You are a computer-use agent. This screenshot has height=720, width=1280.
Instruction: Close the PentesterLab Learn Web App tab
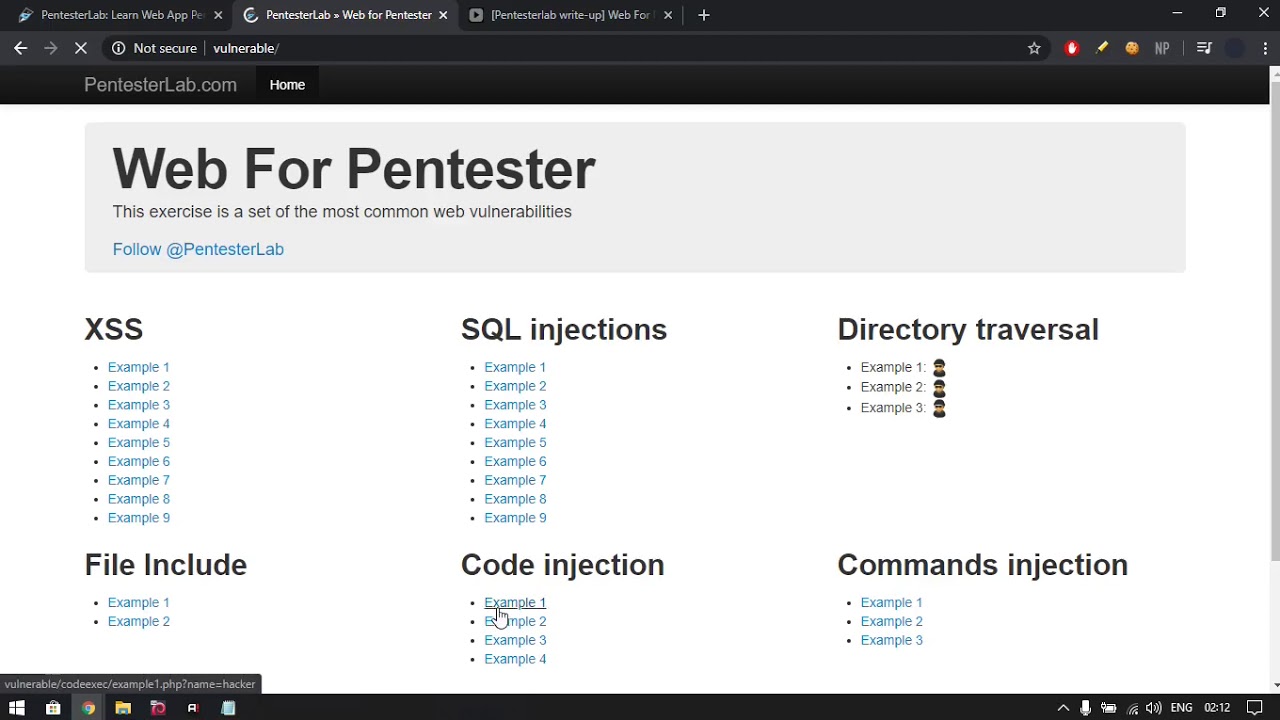click(x=218, y=15)
